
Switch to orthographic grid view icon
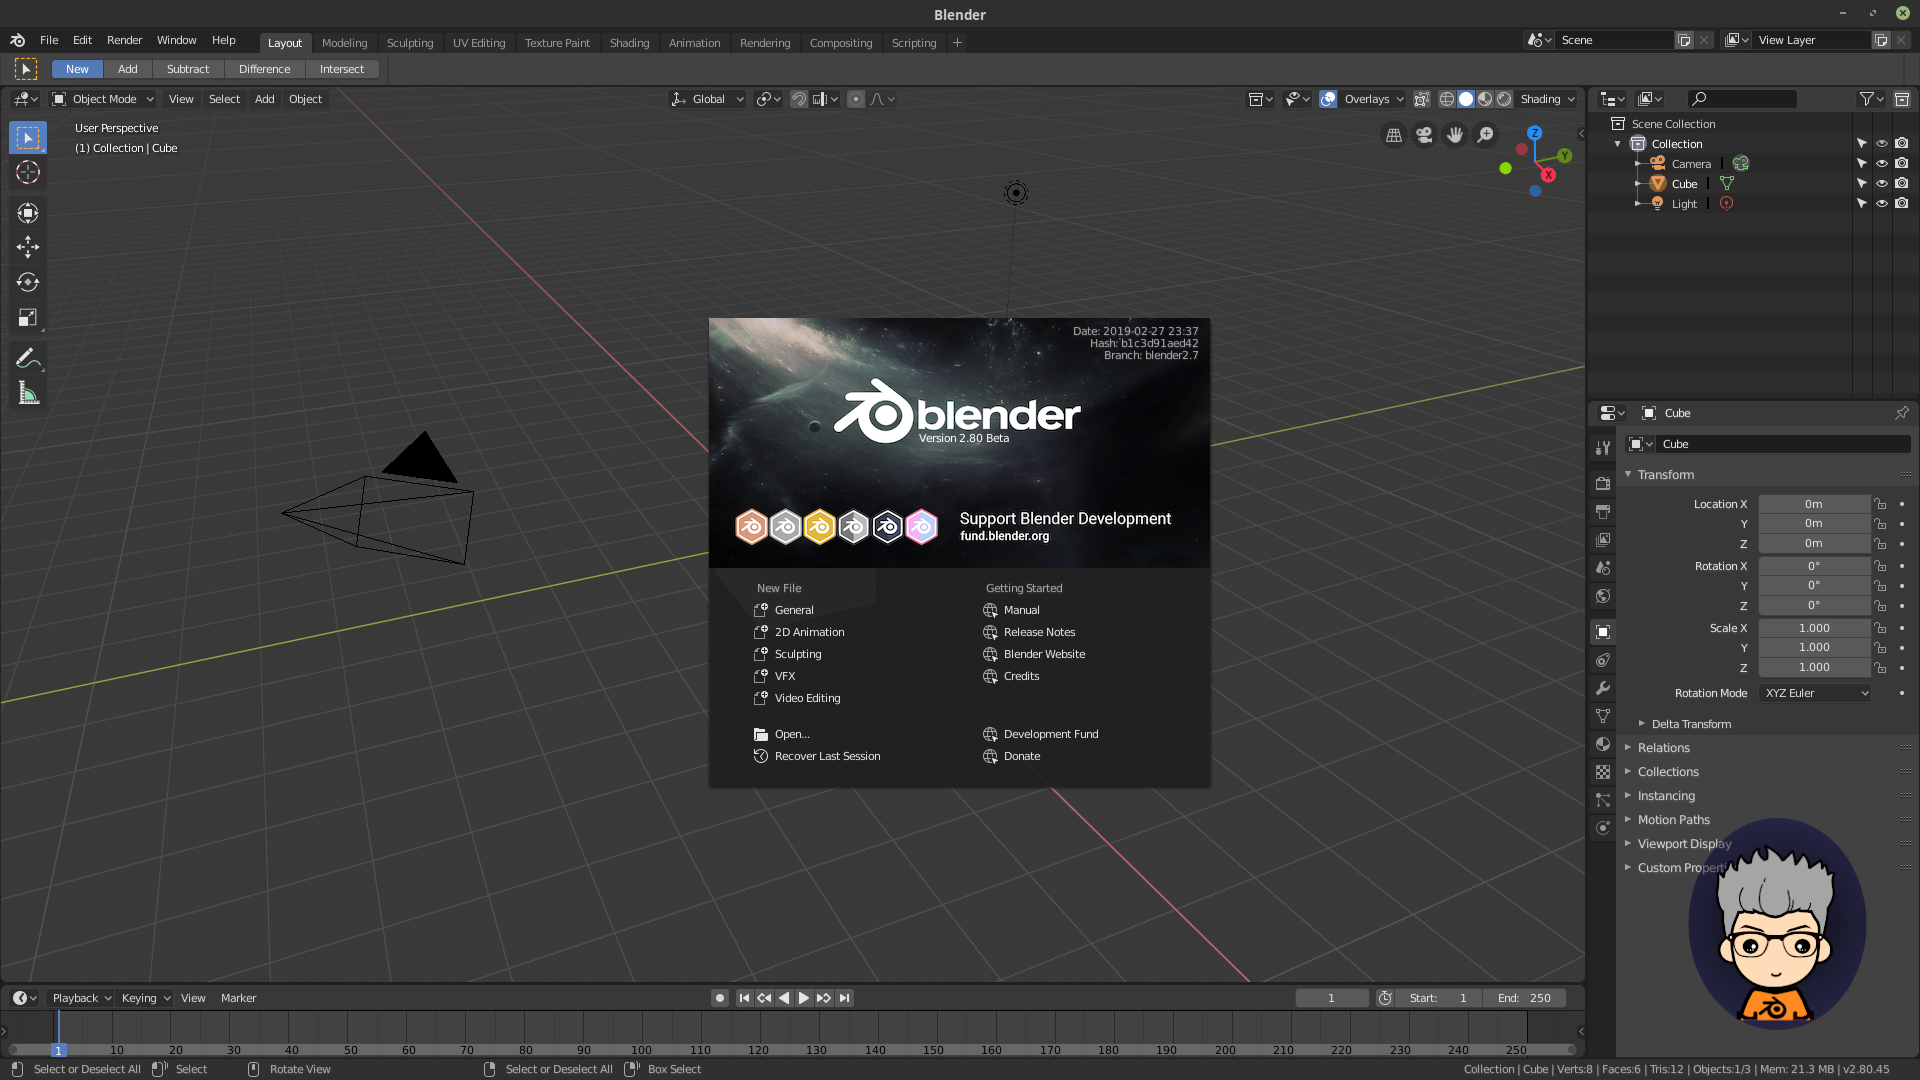click(1393, 135)
